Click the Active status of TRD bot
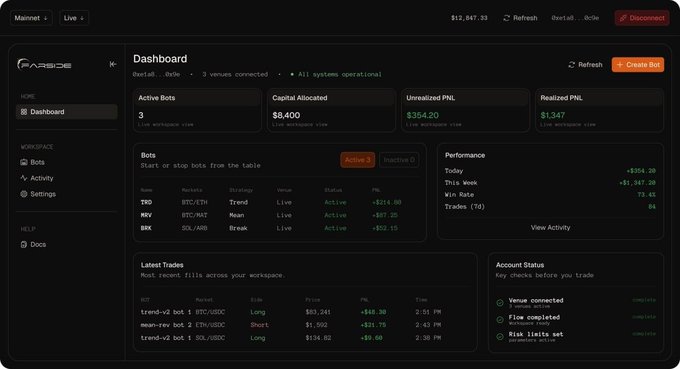This screenshot has width=680, height=369. click(335, 202)
